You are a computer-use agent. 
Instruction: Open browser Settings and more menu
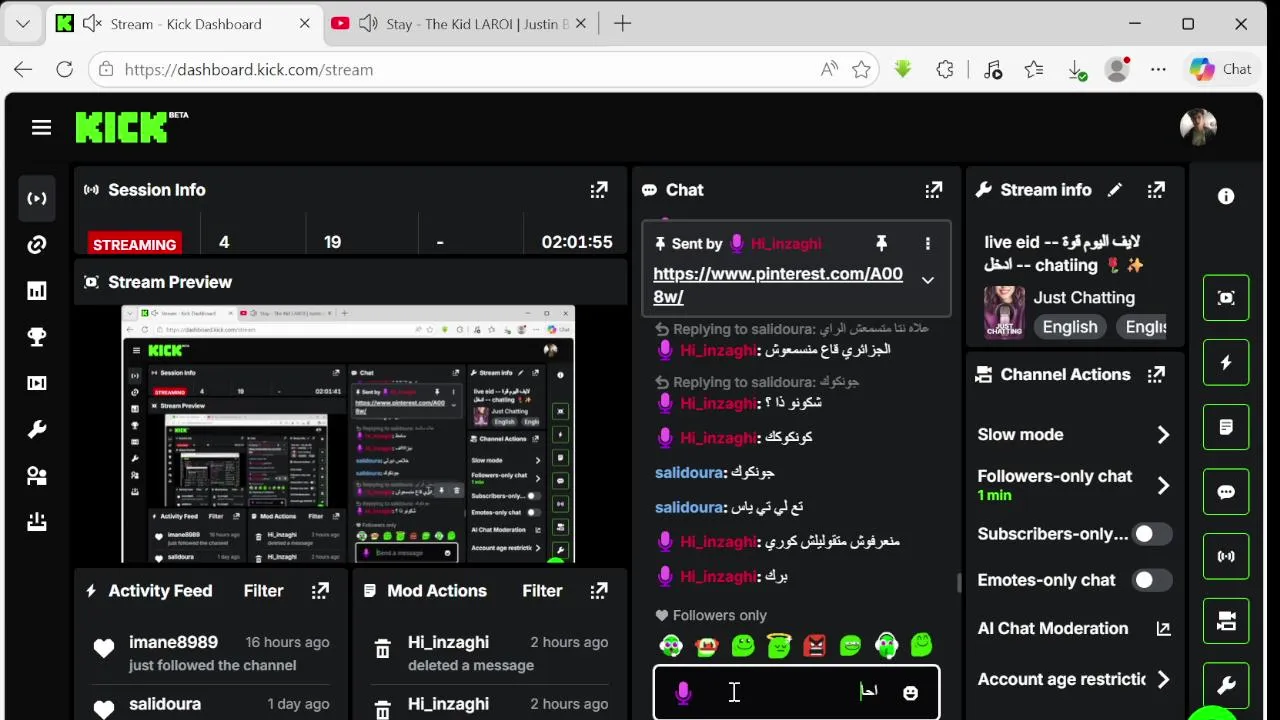click(x=1158, y=69)
